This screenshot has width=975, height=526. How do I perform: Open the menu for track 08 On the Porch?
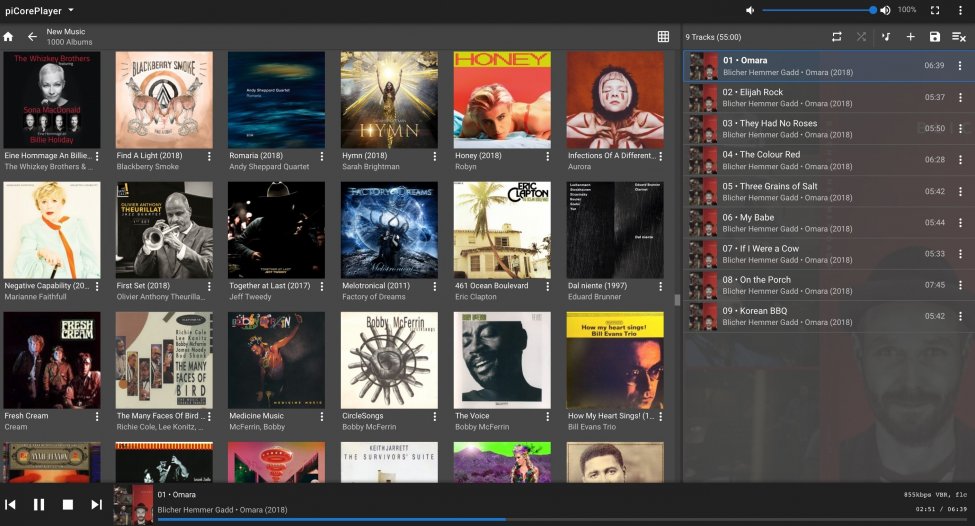pos(960,285)
